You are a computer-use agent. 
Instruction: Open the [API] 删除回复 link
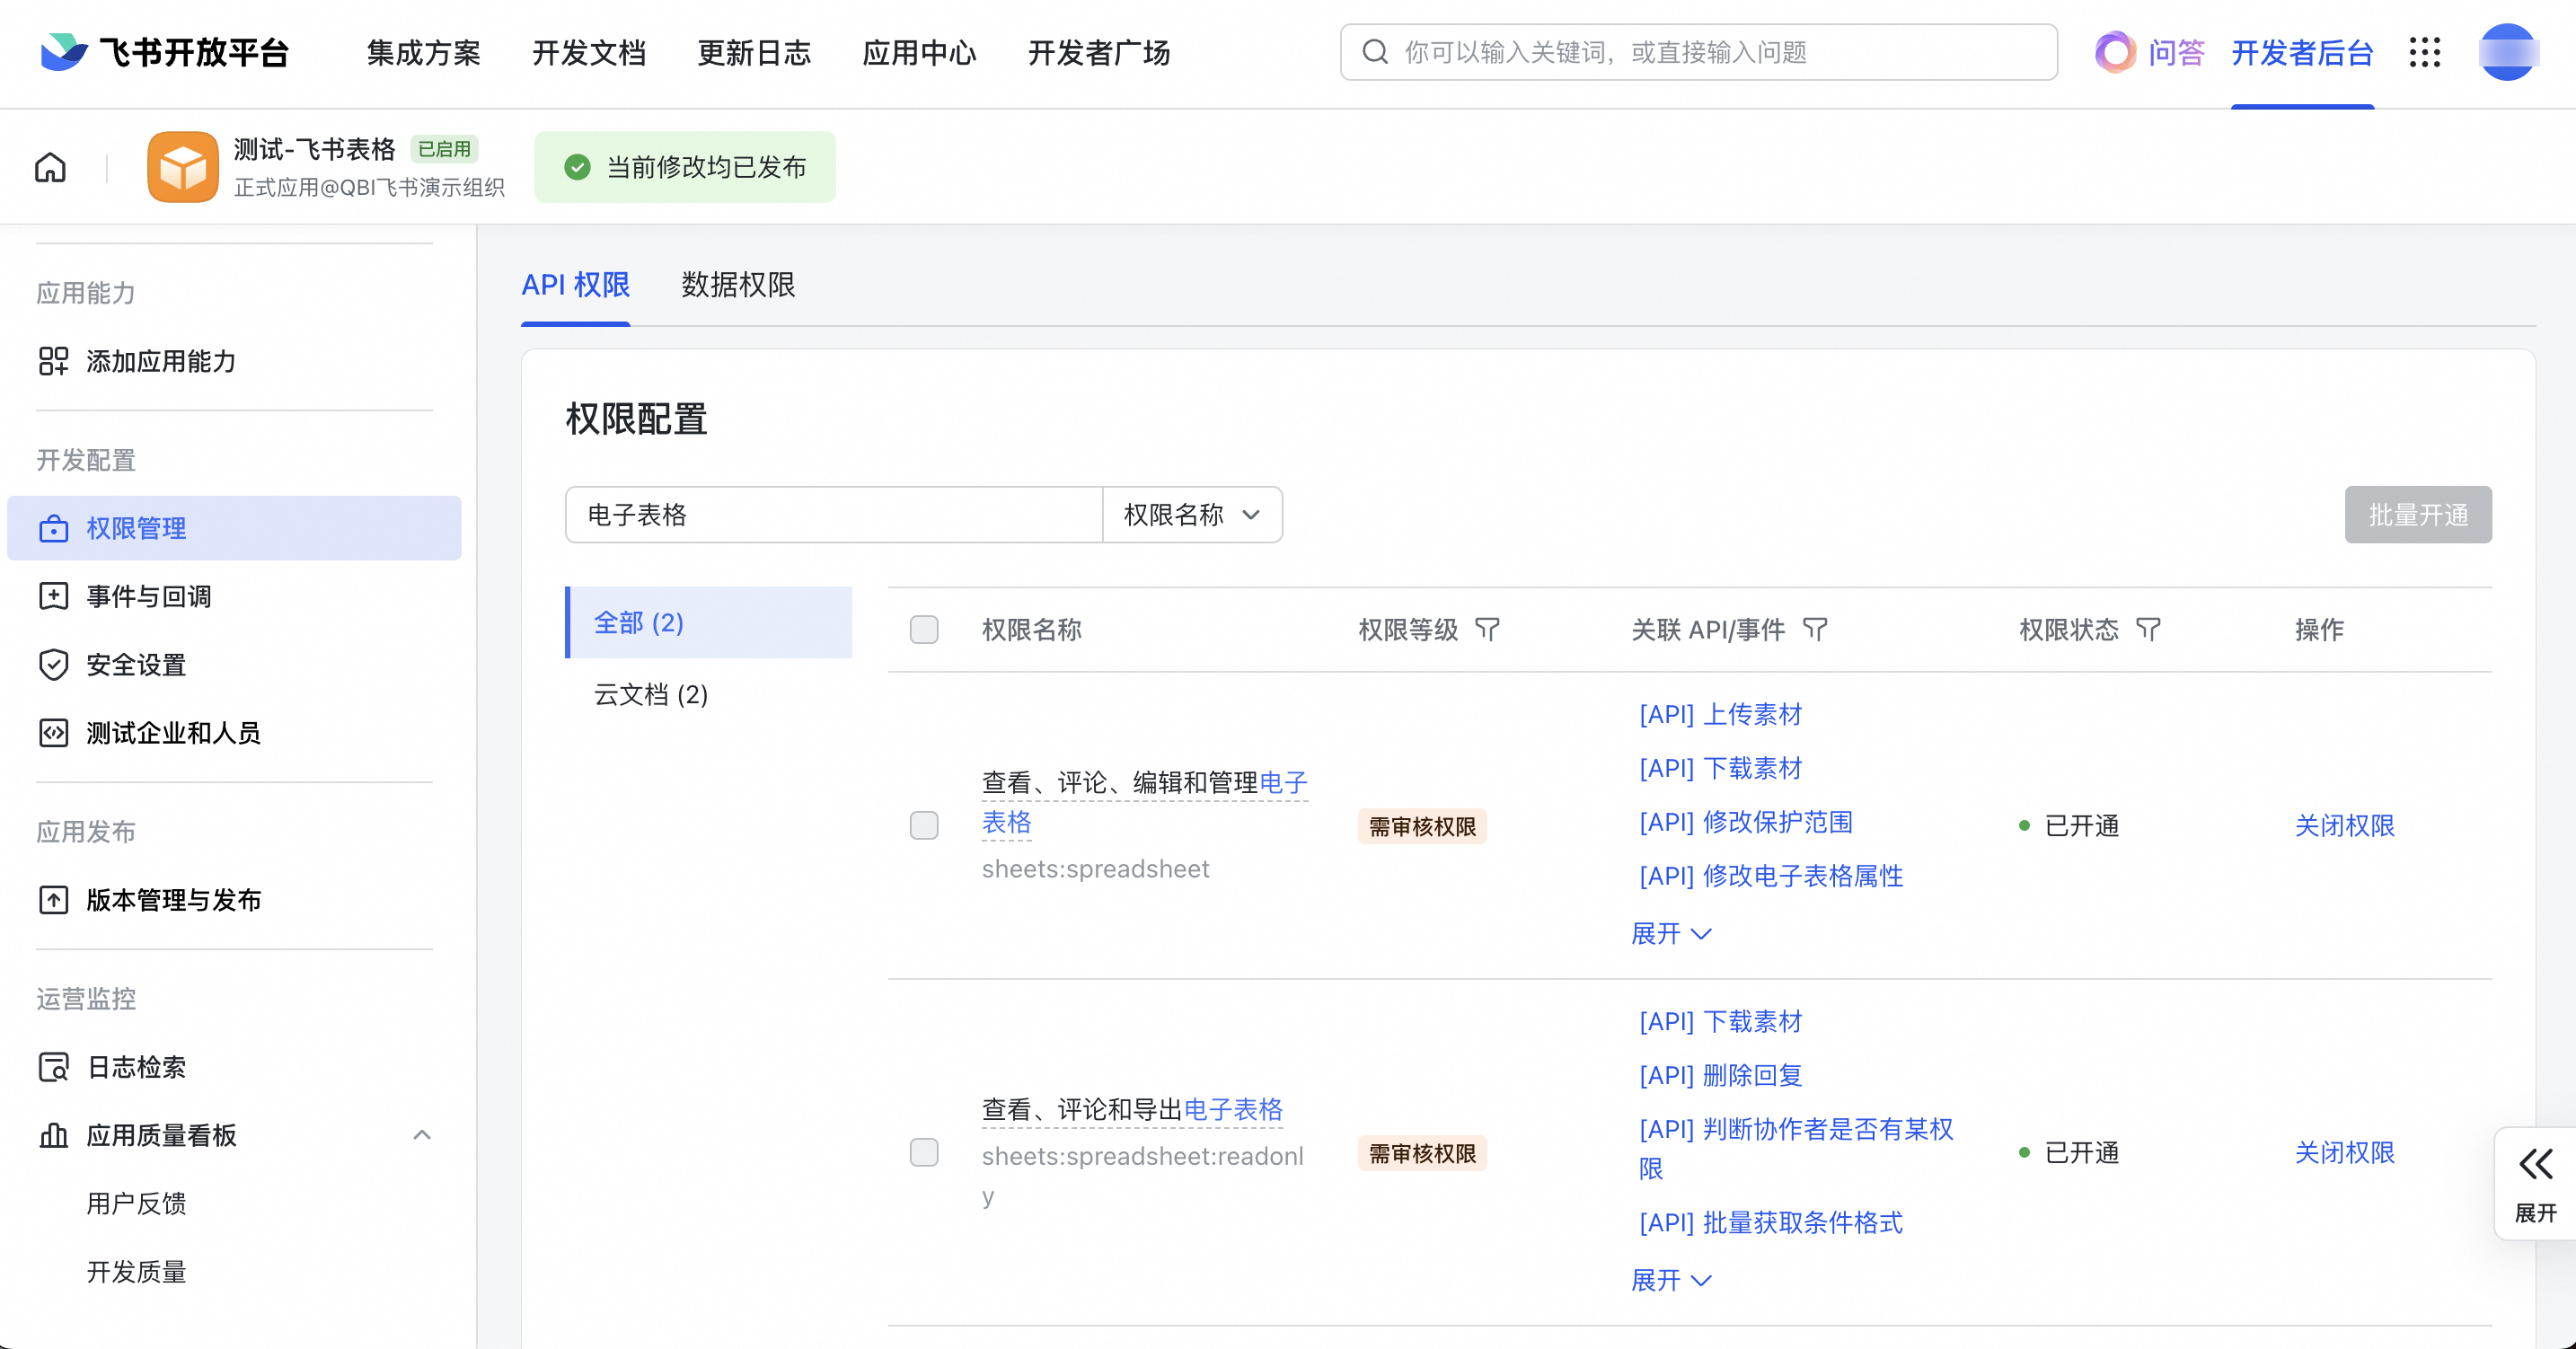[x=1720, y=1075]
